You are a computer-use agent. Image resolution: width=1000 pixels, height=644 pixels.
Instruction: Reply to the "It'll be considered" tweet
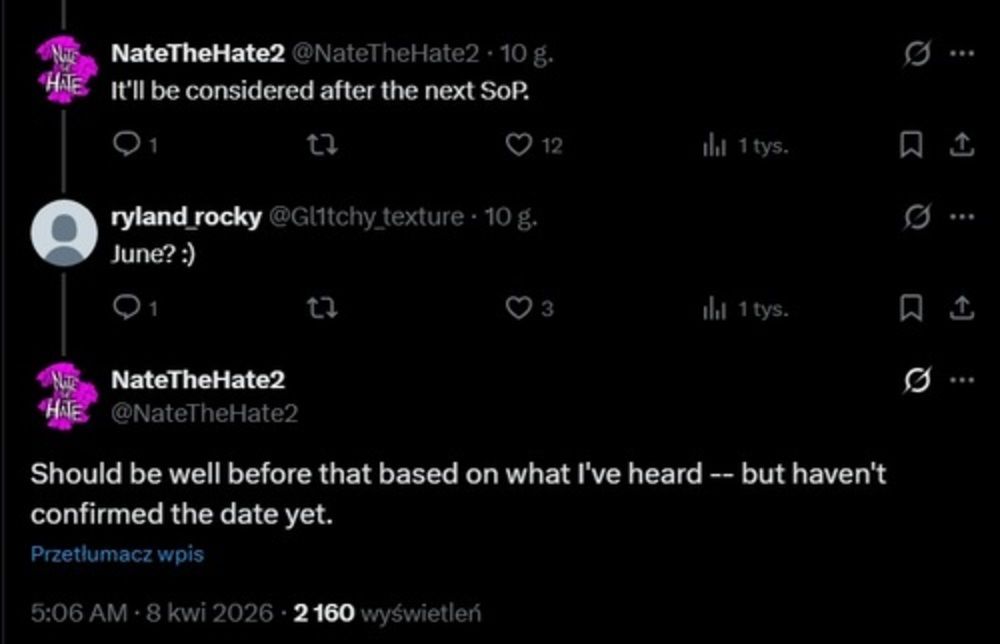coord(125,146)
